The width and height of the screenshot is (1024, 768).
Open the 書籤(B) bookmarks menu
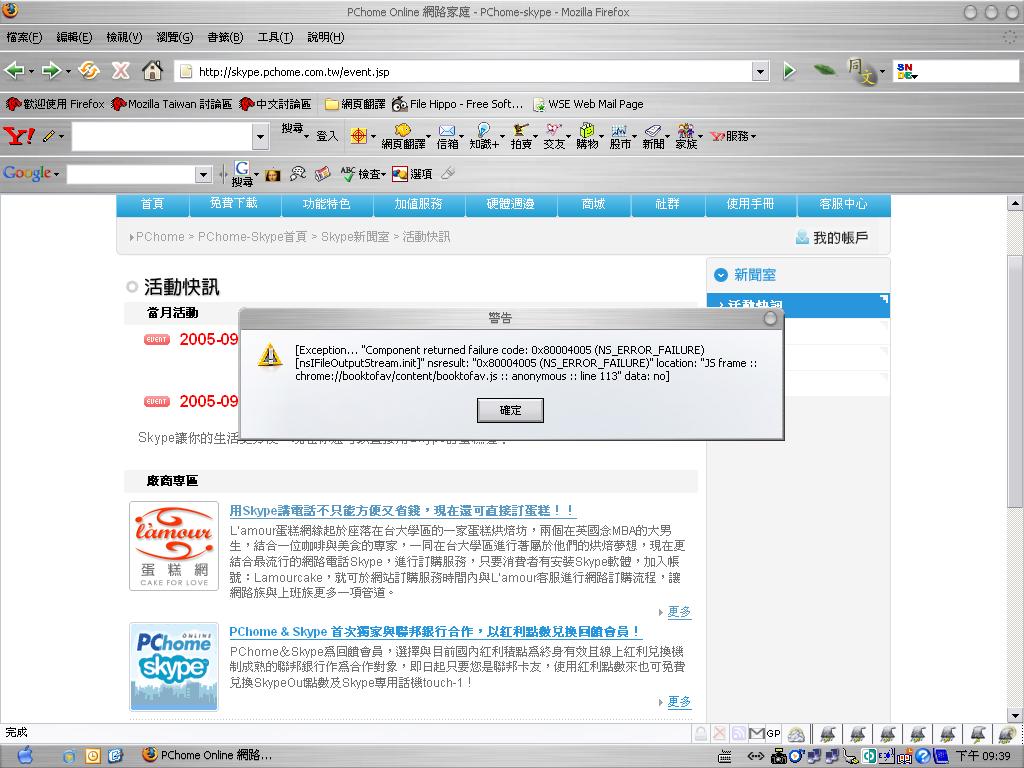point(225,37)
